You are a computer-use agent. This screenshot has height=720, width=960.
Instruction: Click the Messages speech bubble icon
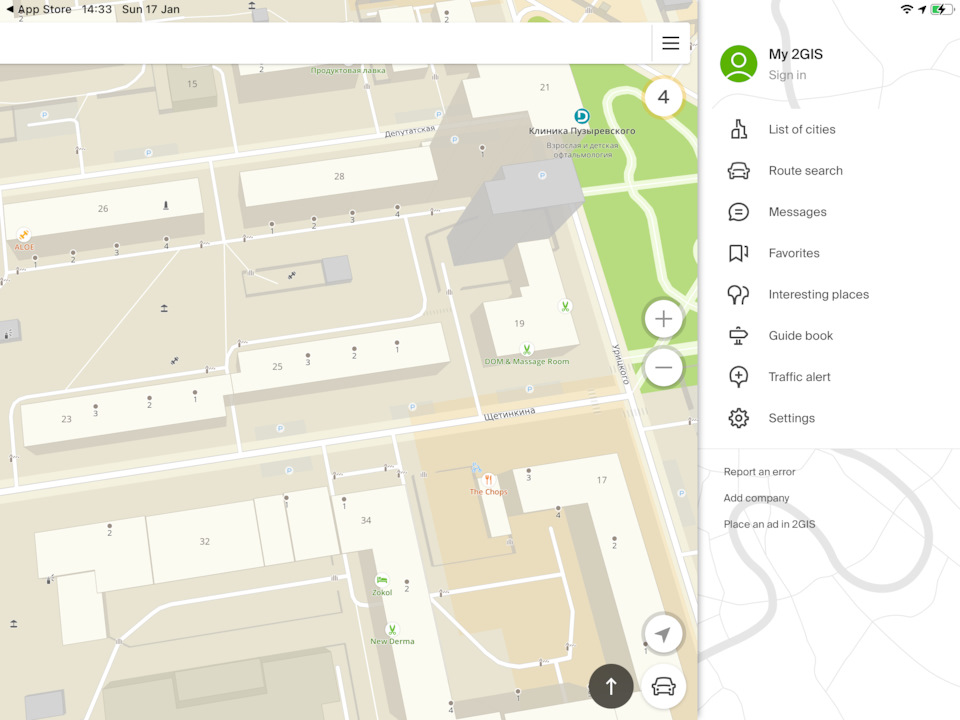738,212
